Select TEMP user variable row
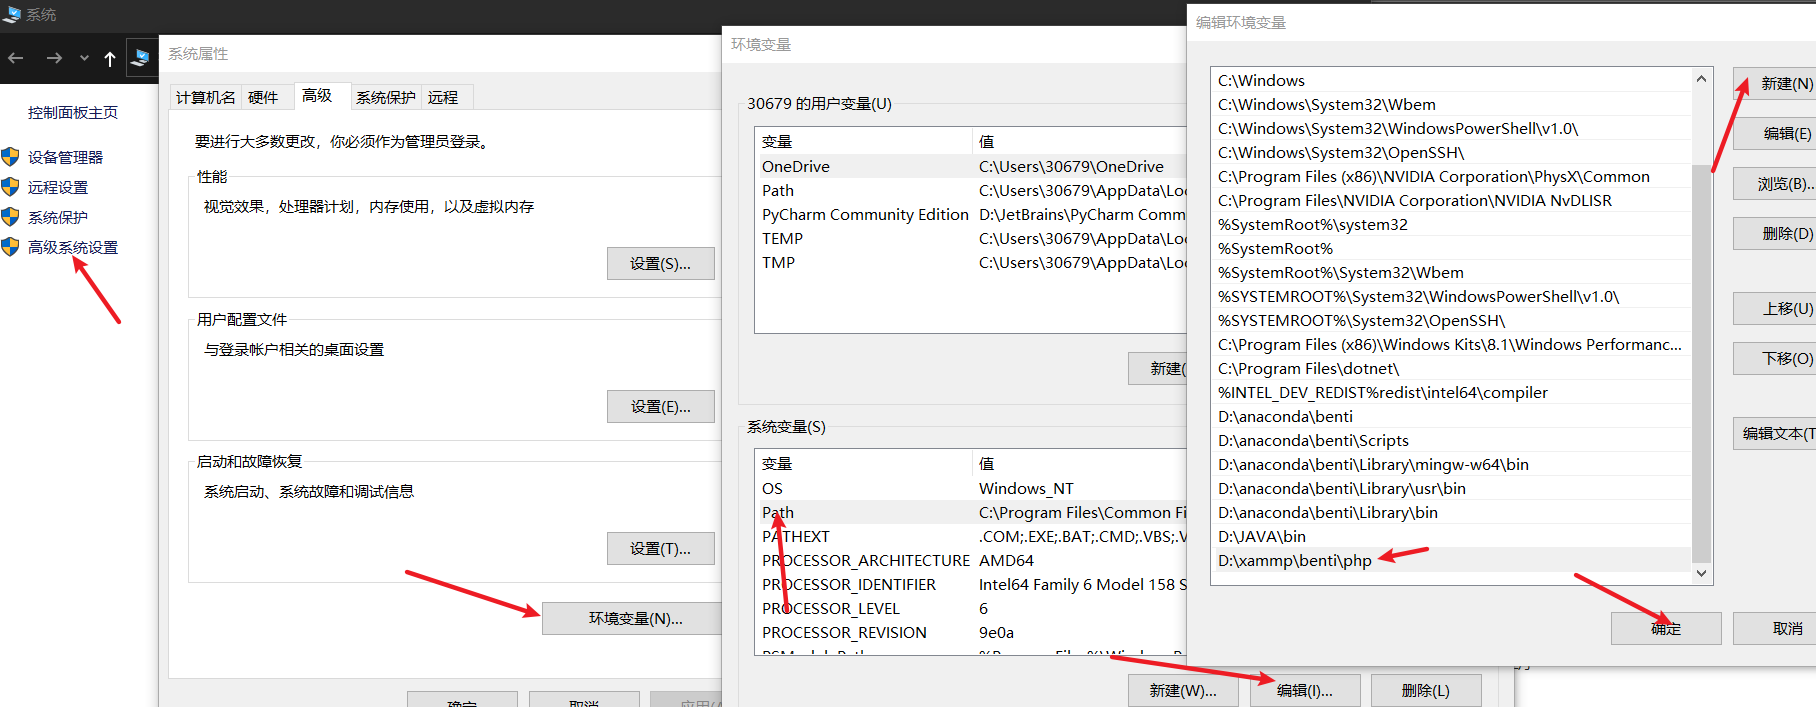The width and height of the screenshot is (1816, 707). coord(970,239)
